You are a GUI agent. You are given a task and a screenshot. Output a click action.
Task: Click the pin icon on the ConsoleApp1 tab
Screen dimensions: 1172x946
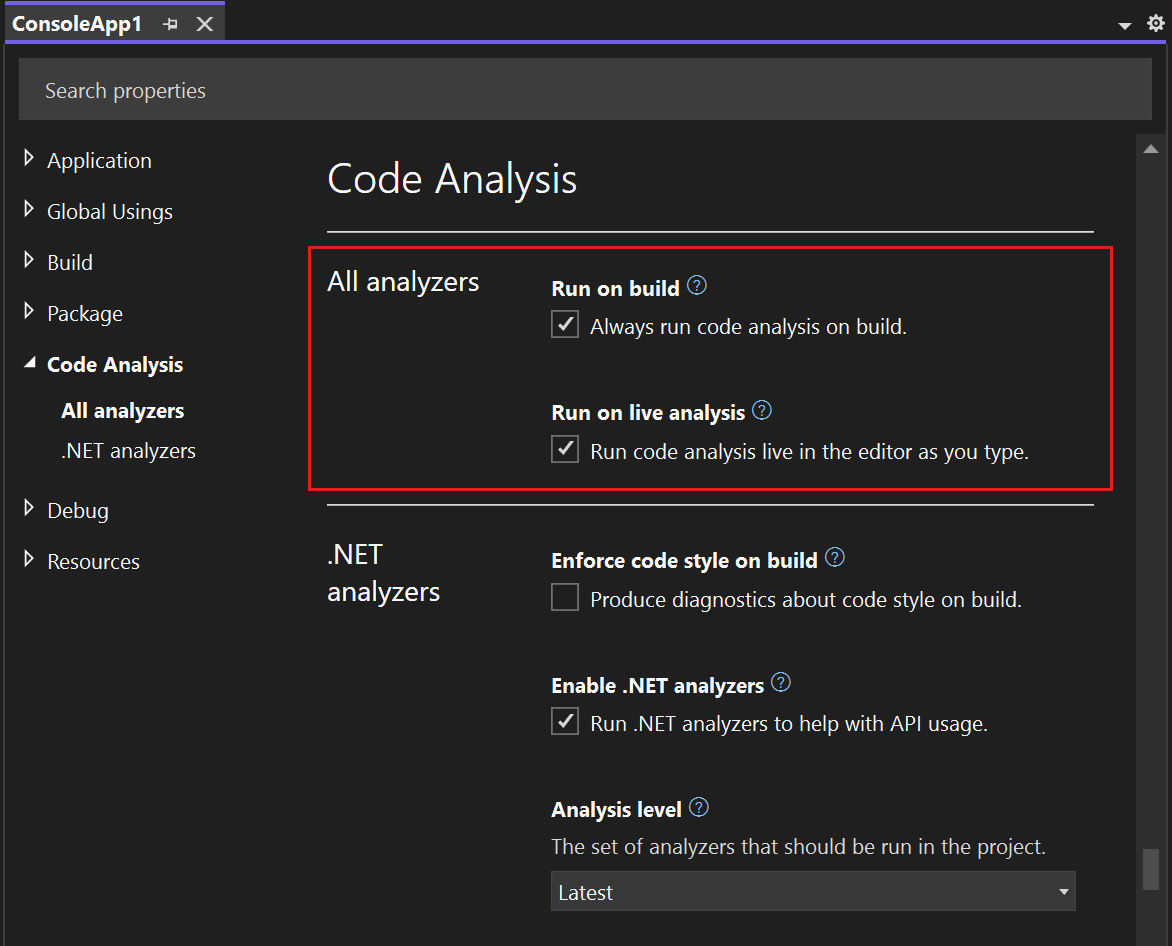tap(171, 24)
